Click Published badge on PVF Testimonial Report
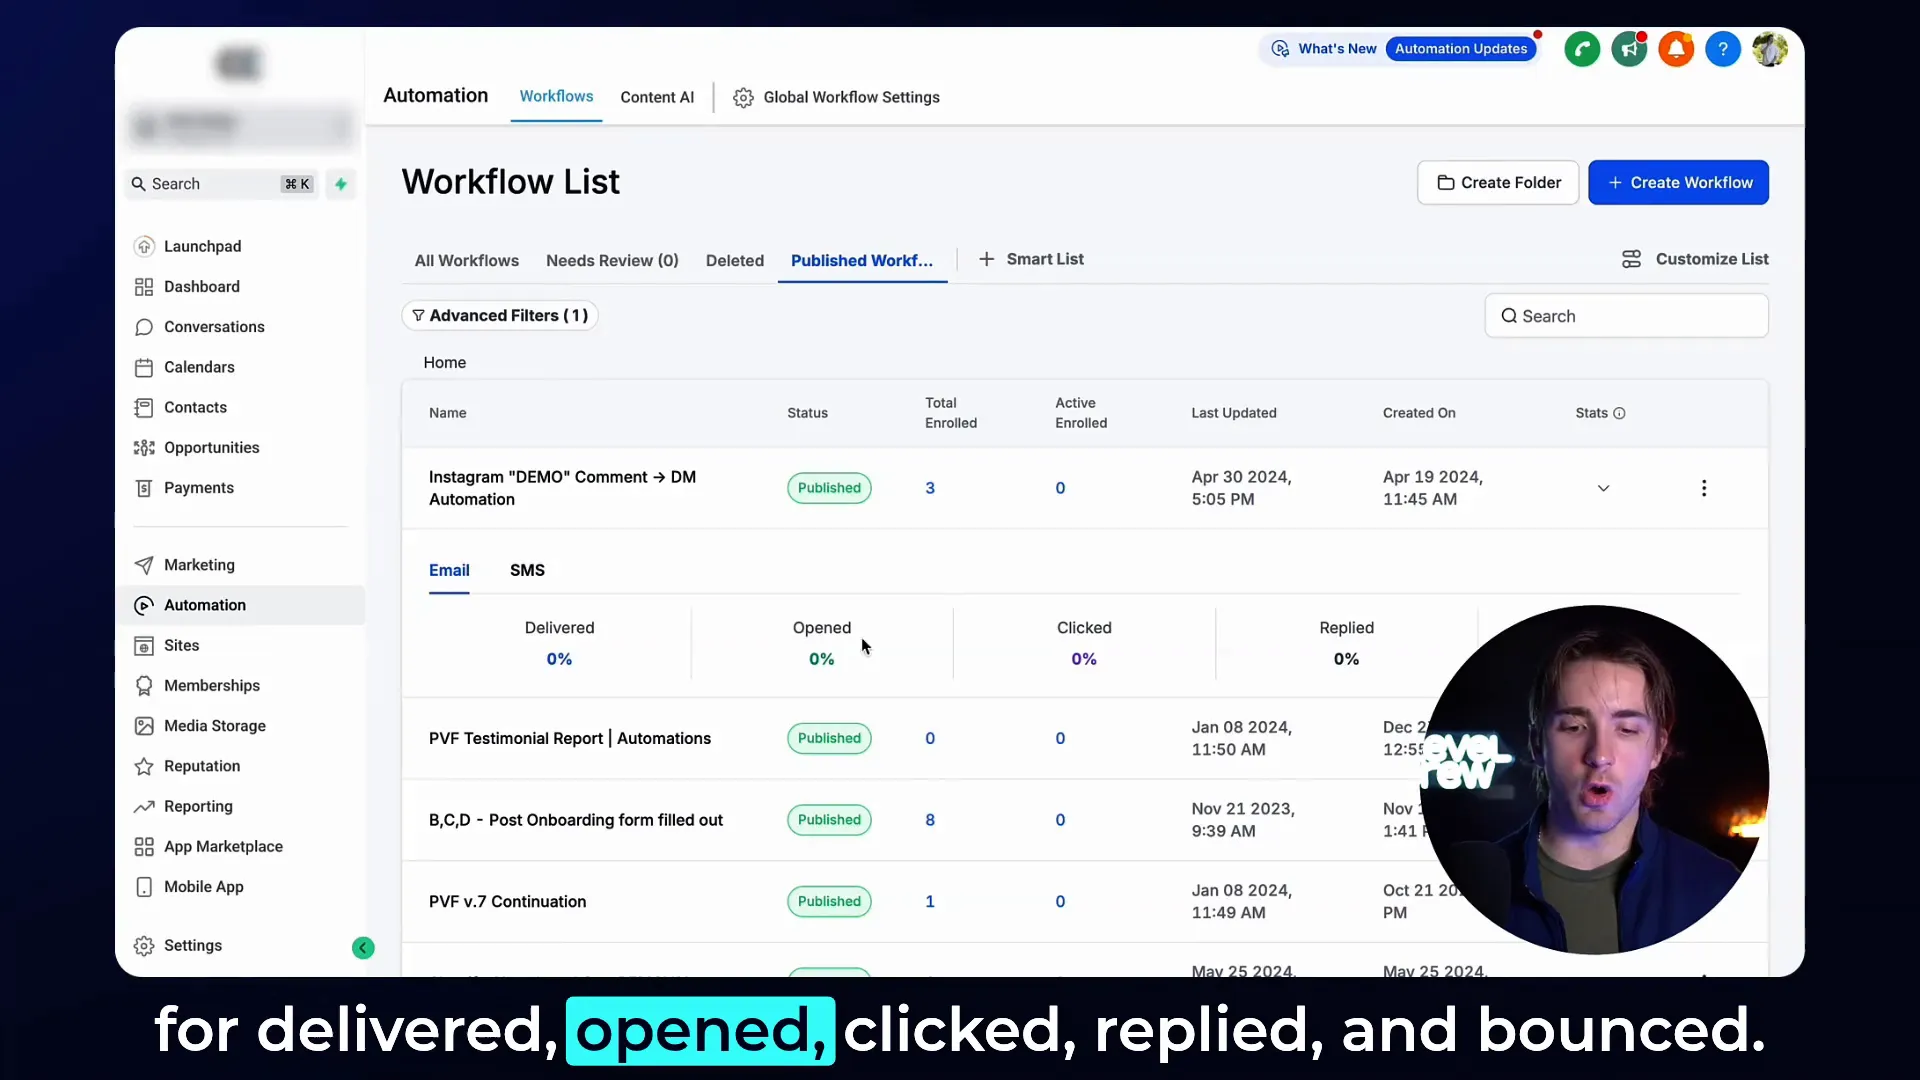This screenshot has width=1920, height=1080. (829, 738)
